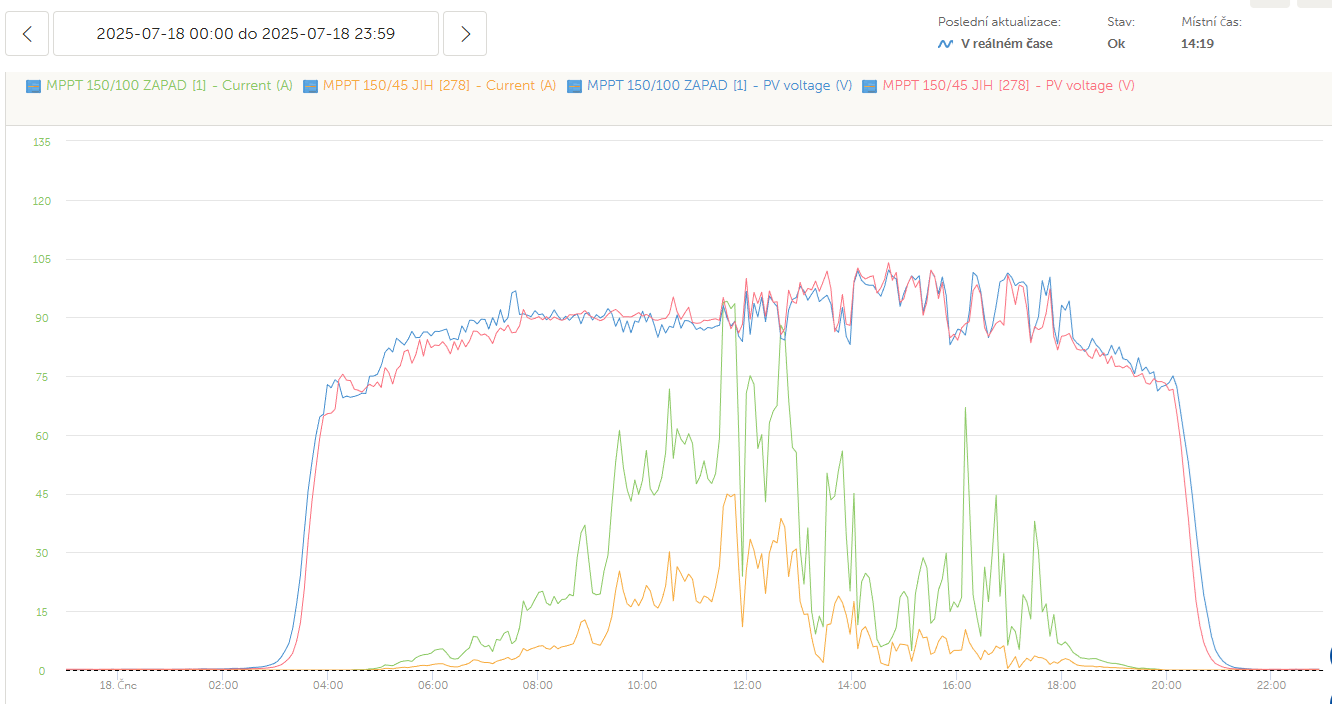Viewport: 1332px width, 704px height.
Task: Click the 105 value on the y-axis
Action: 43,259
